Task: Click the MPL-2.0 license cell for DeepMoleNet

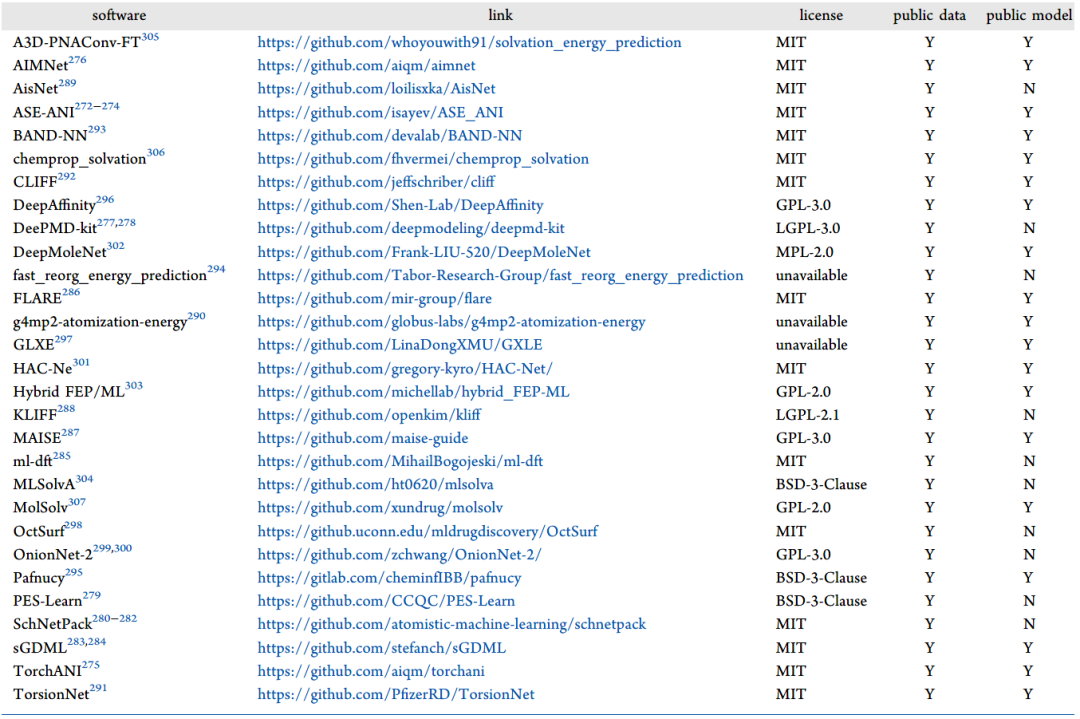Action: (804, 252)
